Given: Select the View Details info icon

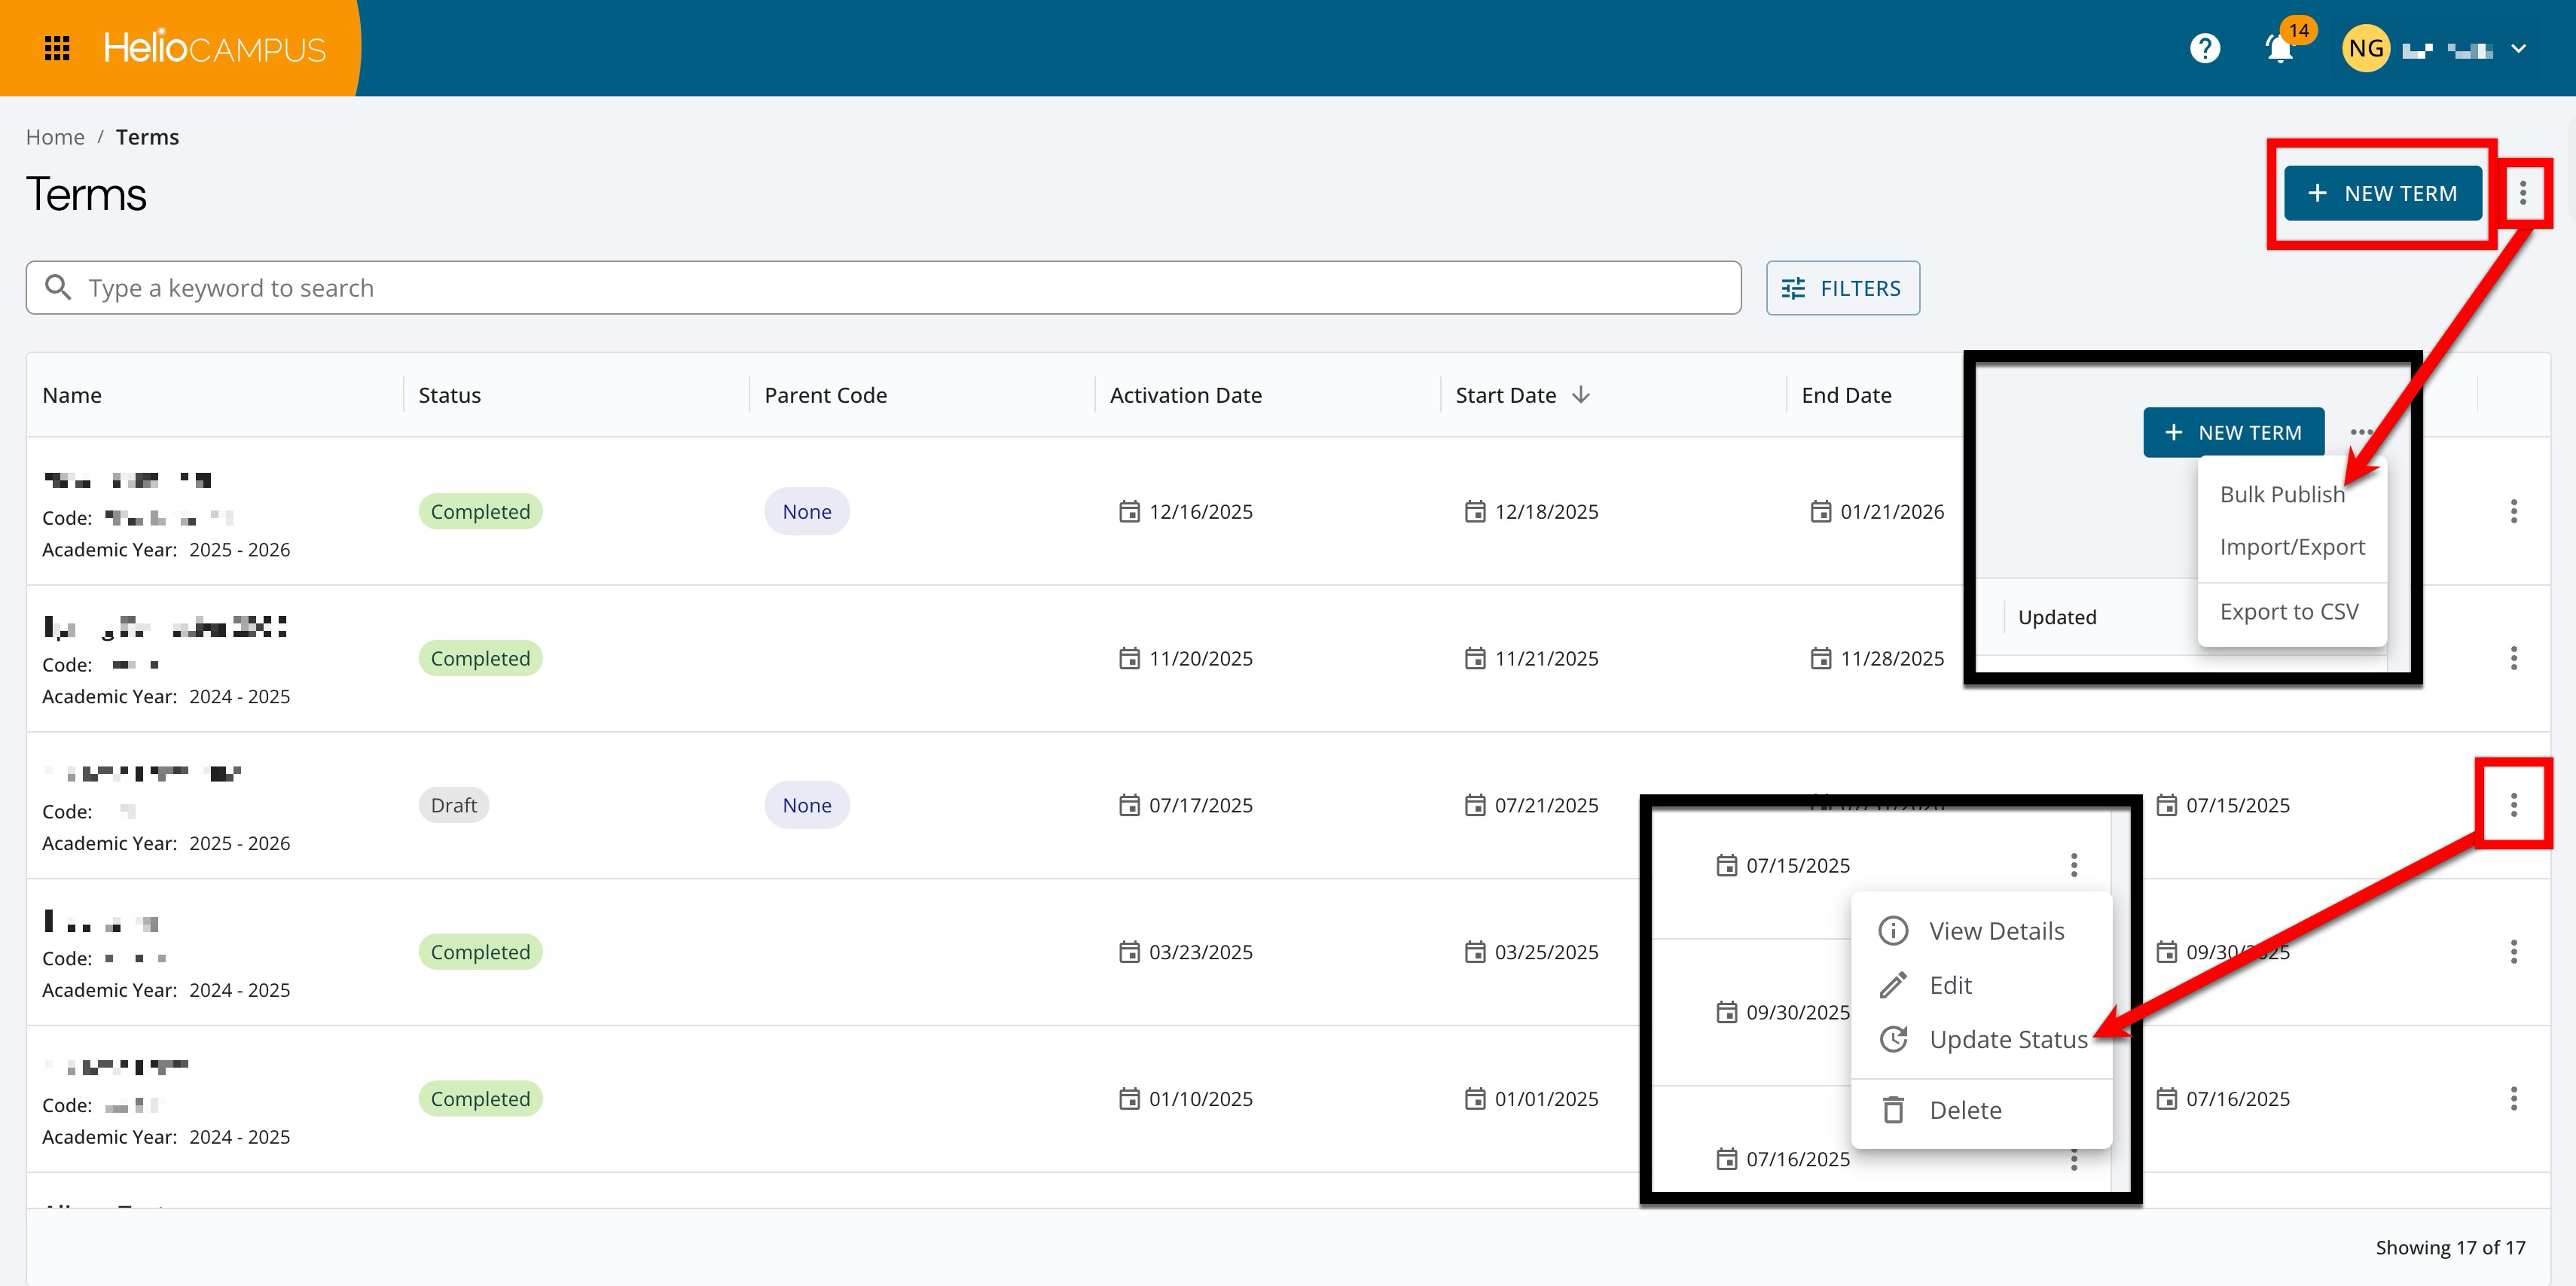Looking at the screenshot, I should click(x=1893, y=930).
